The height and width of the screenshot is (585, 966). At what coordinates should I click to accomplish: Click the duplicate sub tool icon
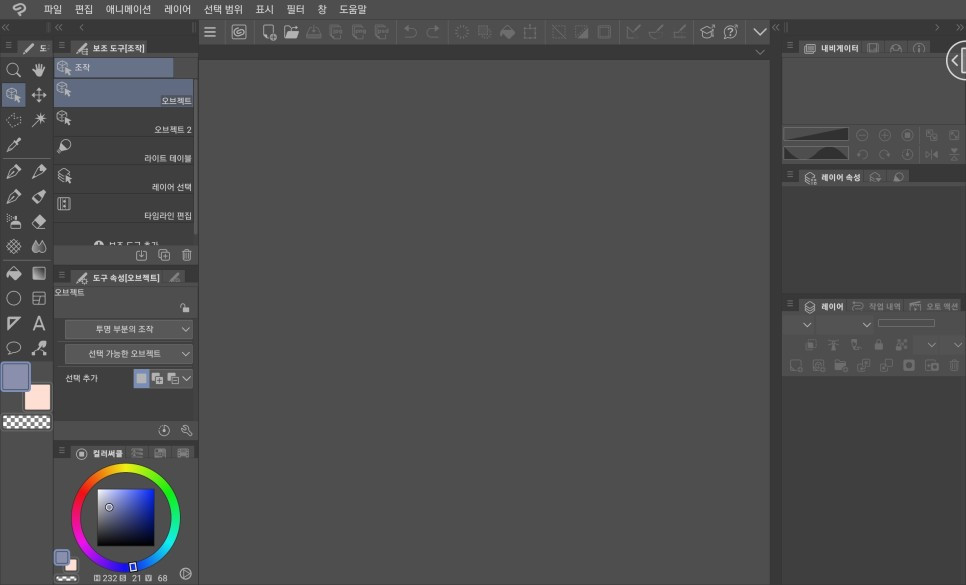pos(163,255)
